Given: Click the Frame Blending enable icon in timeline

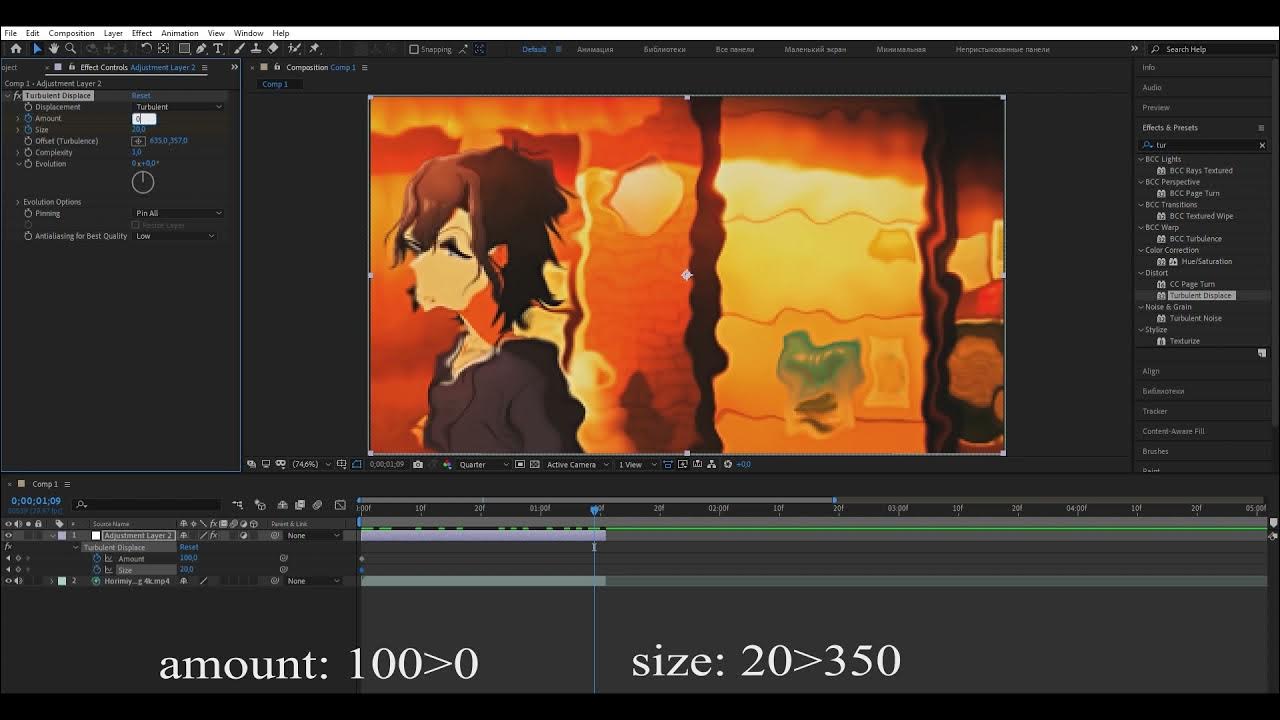Looking at the screenshot, I should pos(299,505).
